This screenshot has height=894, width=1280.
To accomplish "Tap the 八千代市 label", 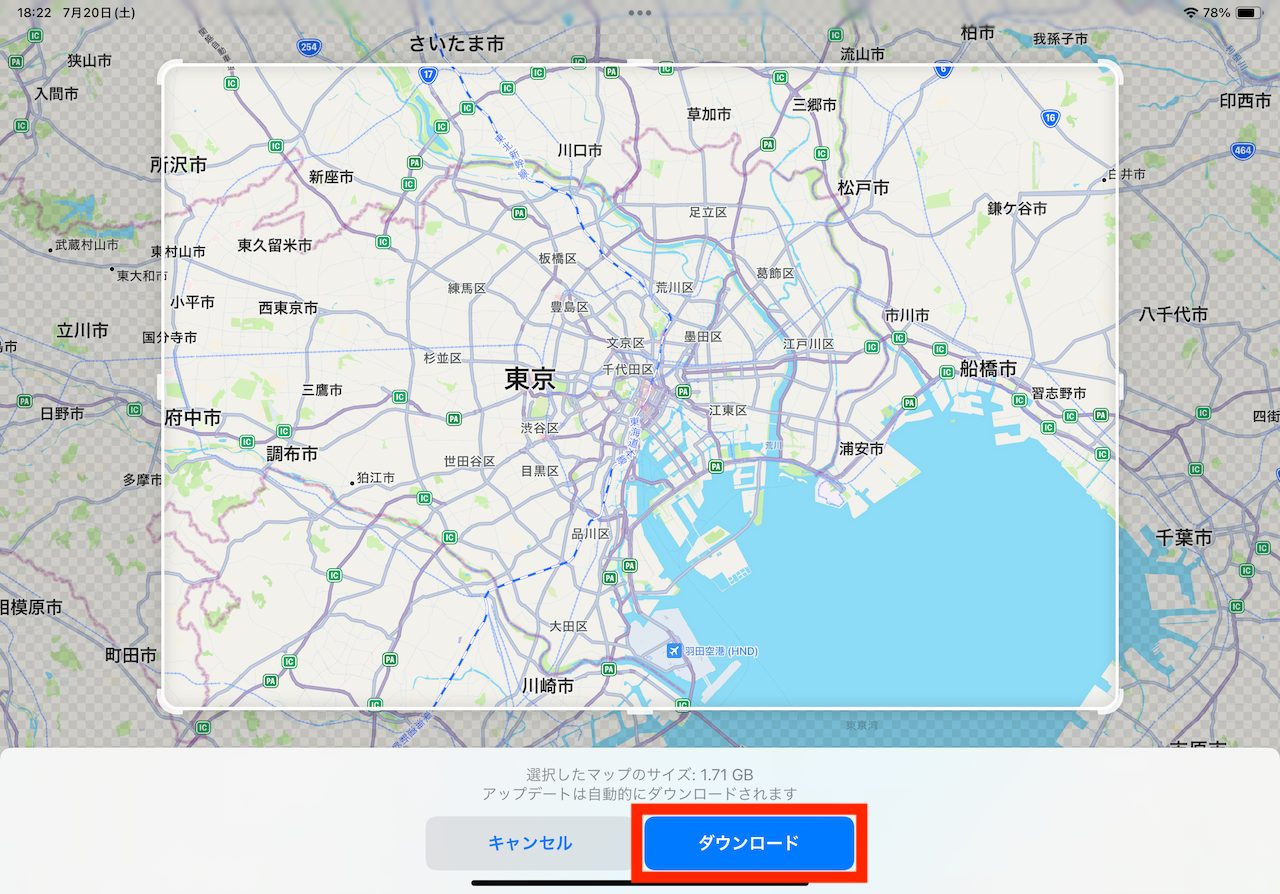I will (1174, 314).
